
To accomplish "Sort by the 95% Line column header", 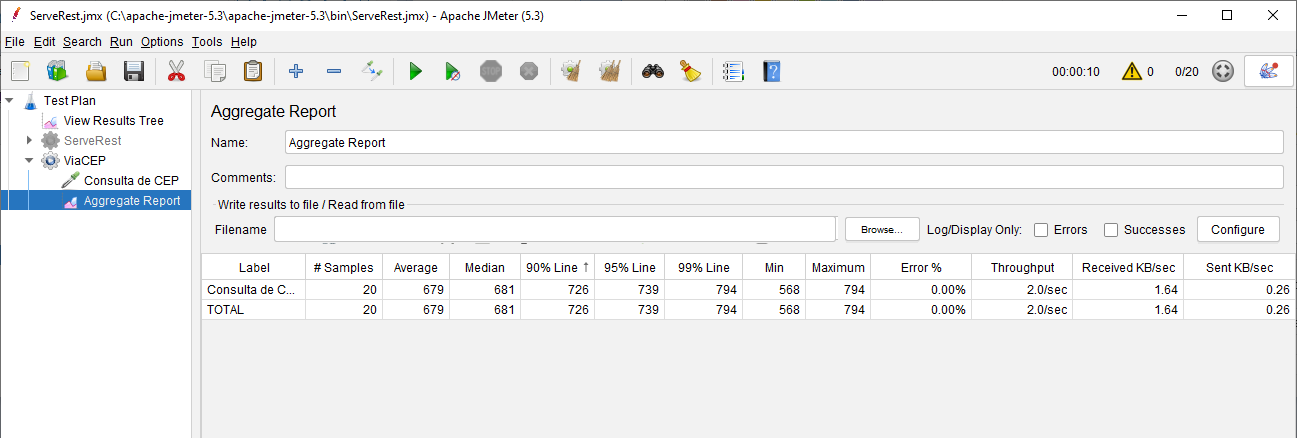I will 631,267.
